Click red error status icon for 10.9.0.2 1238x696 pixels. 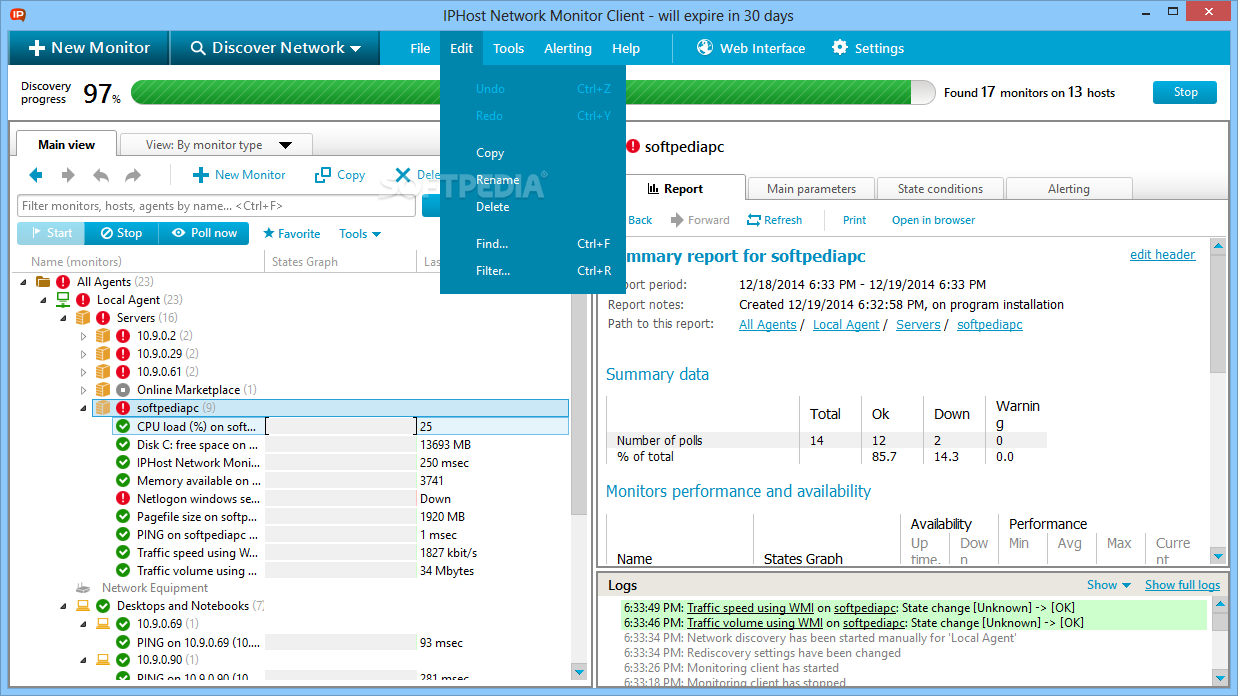[x=123, y=336]
